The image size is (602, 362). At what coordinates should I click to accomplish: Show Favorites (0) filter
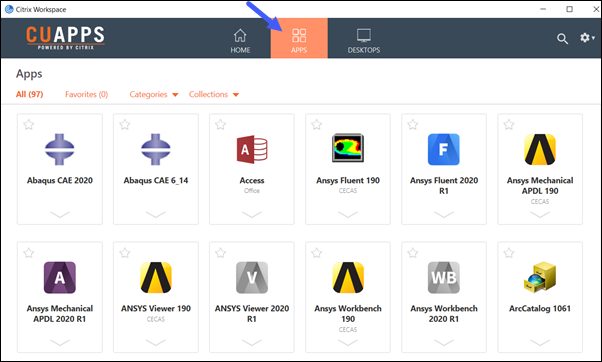coord(86,94)
